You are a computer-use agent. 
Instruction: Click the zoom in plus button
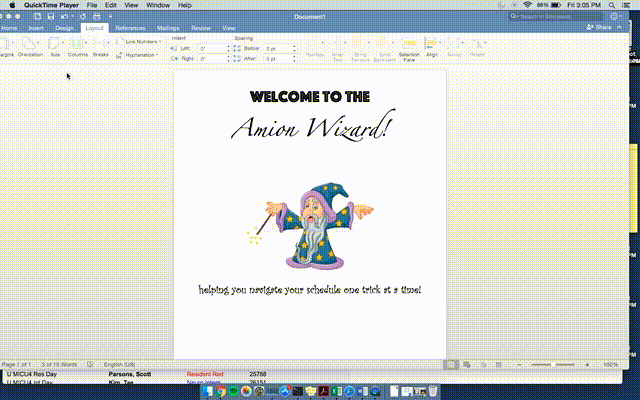587,365
